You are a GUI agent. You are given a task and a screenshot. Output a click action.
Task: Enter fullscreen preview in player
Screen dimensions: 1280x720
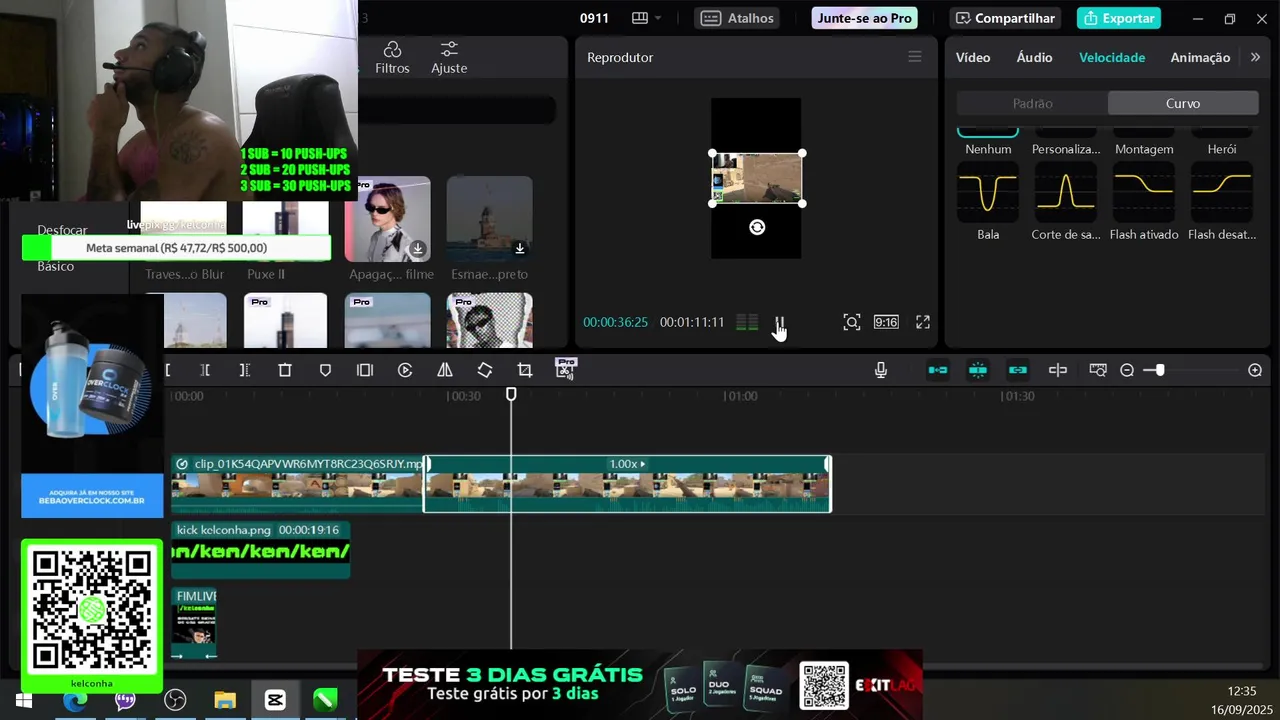point(923,322)
